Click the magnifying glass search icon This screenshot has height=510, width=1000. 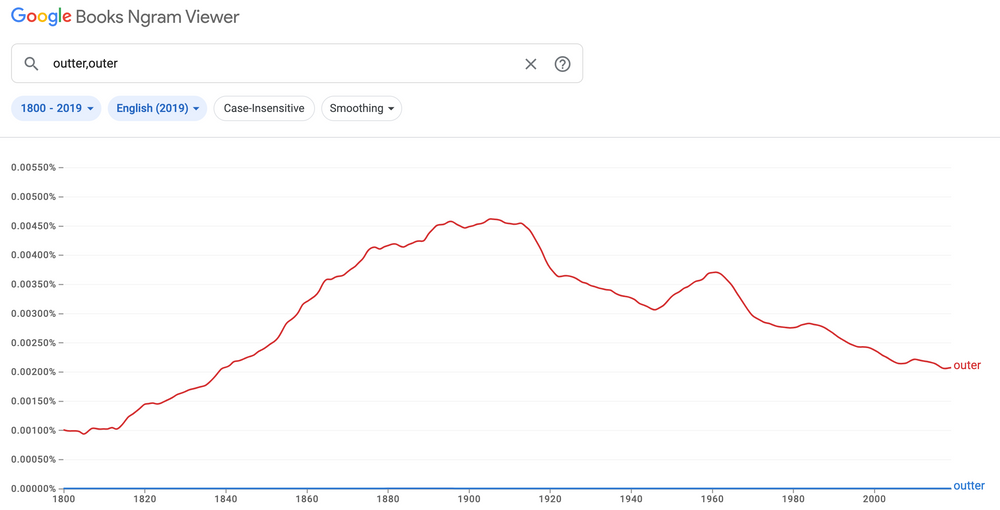32,64
